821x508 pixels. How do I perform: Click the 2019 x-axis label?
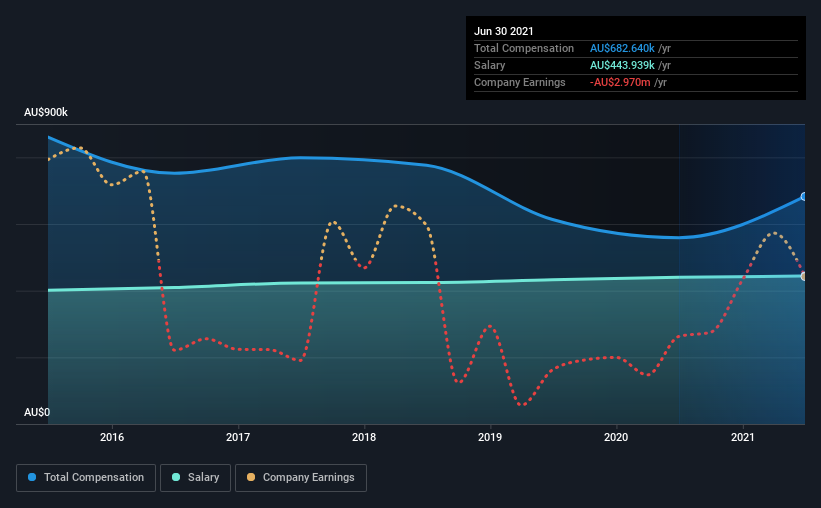[490, 437]
